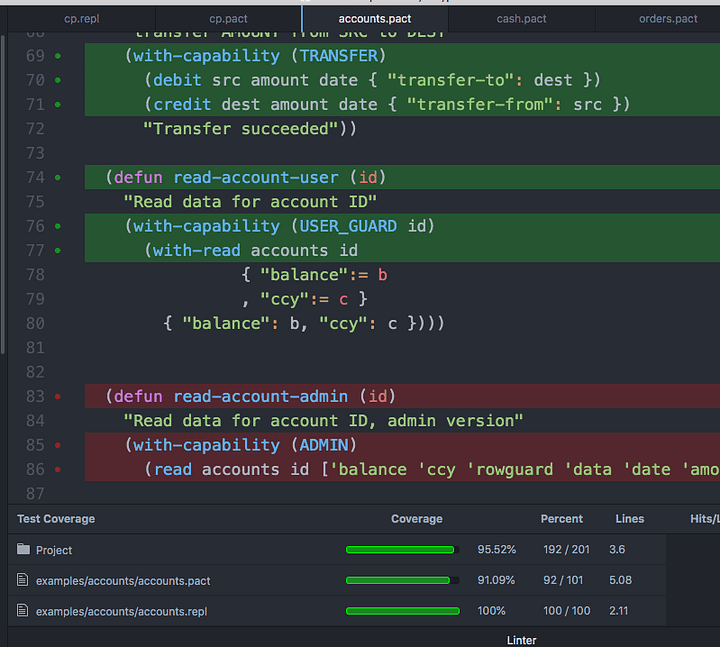
Task: Click green coverage dot on line 74
Action: (58, 178)
